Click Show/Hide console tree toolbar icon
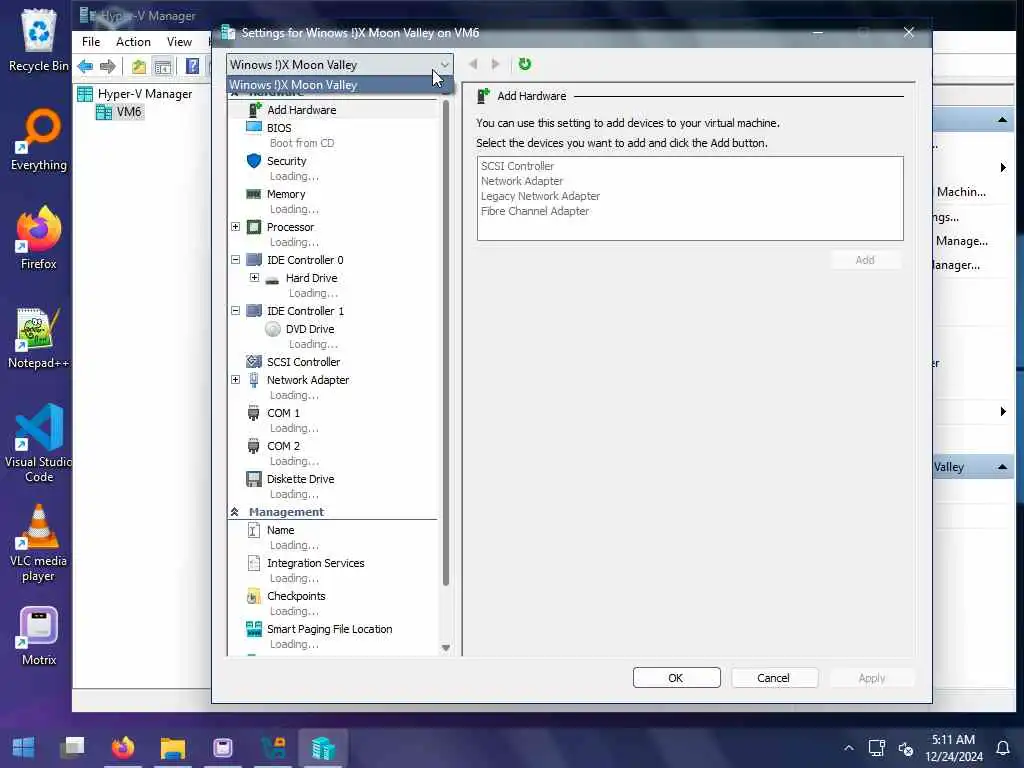 coord(163,66)
